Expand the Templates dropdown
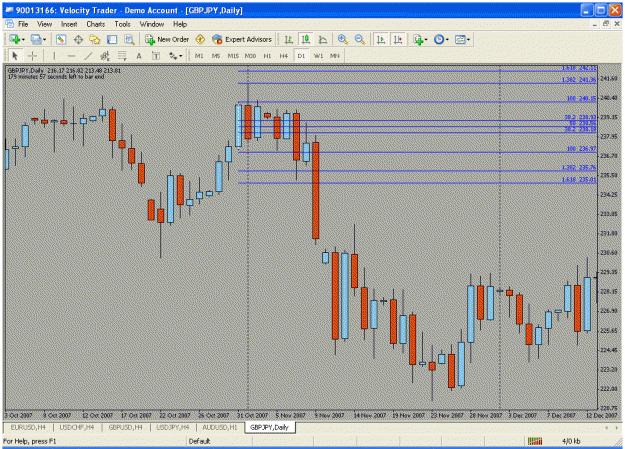625x449 pixels. [x=468, y=40]
